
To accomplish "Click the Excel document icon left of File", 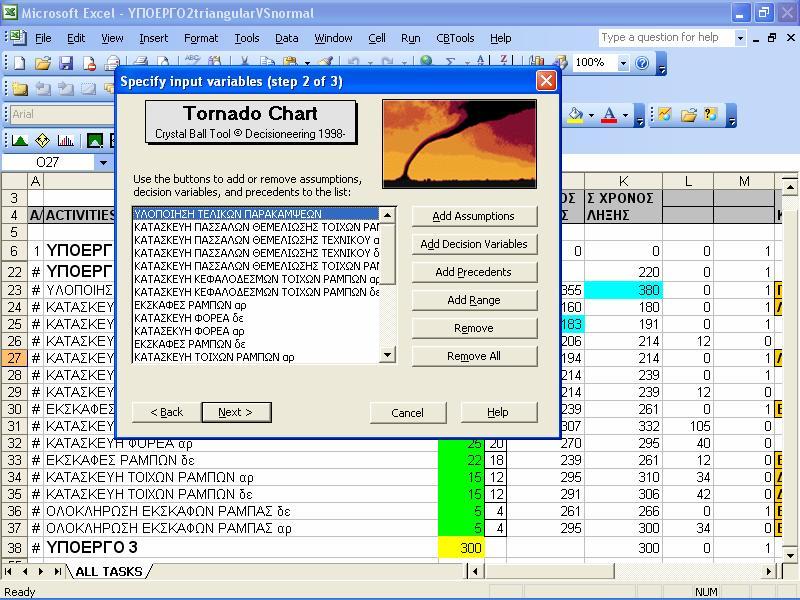I will pyautogui.click(x=18, y=38).
